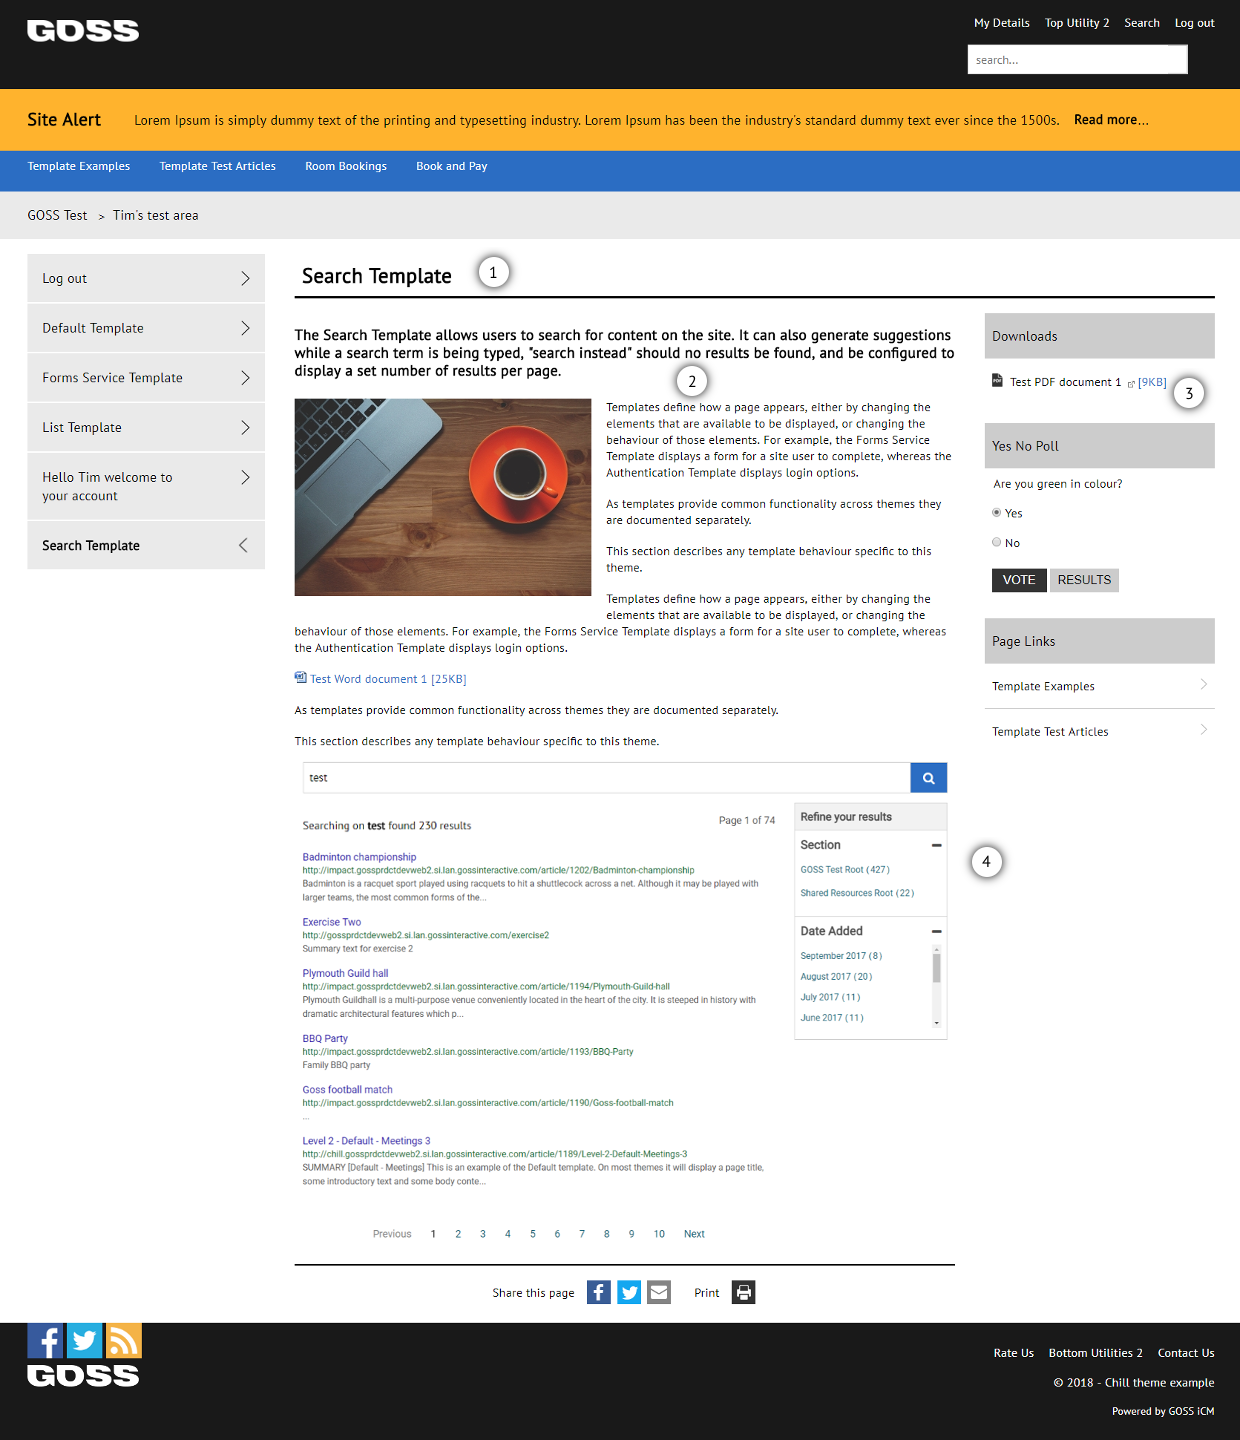The width and height of the screenshot is (1240, 1440).
Task: Click the VOTE button
Action: click(x=1019, y=580)
